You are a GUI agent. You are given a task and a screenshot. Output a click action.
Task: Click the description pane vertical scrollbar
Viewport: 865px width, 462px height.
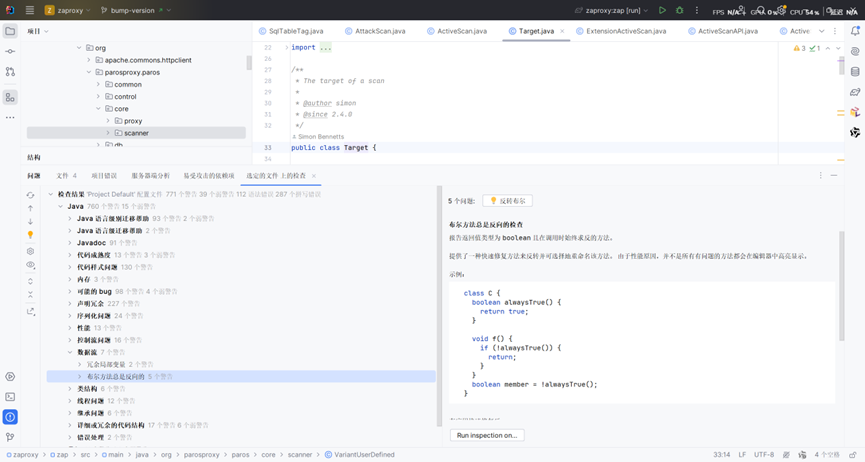(841, 286)
